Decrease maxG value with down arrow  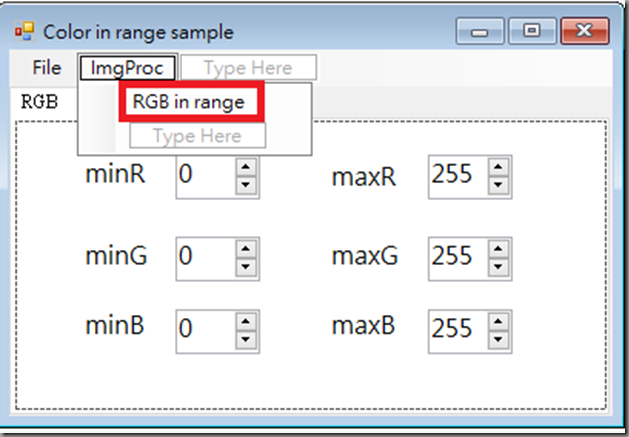pos(499,268)
